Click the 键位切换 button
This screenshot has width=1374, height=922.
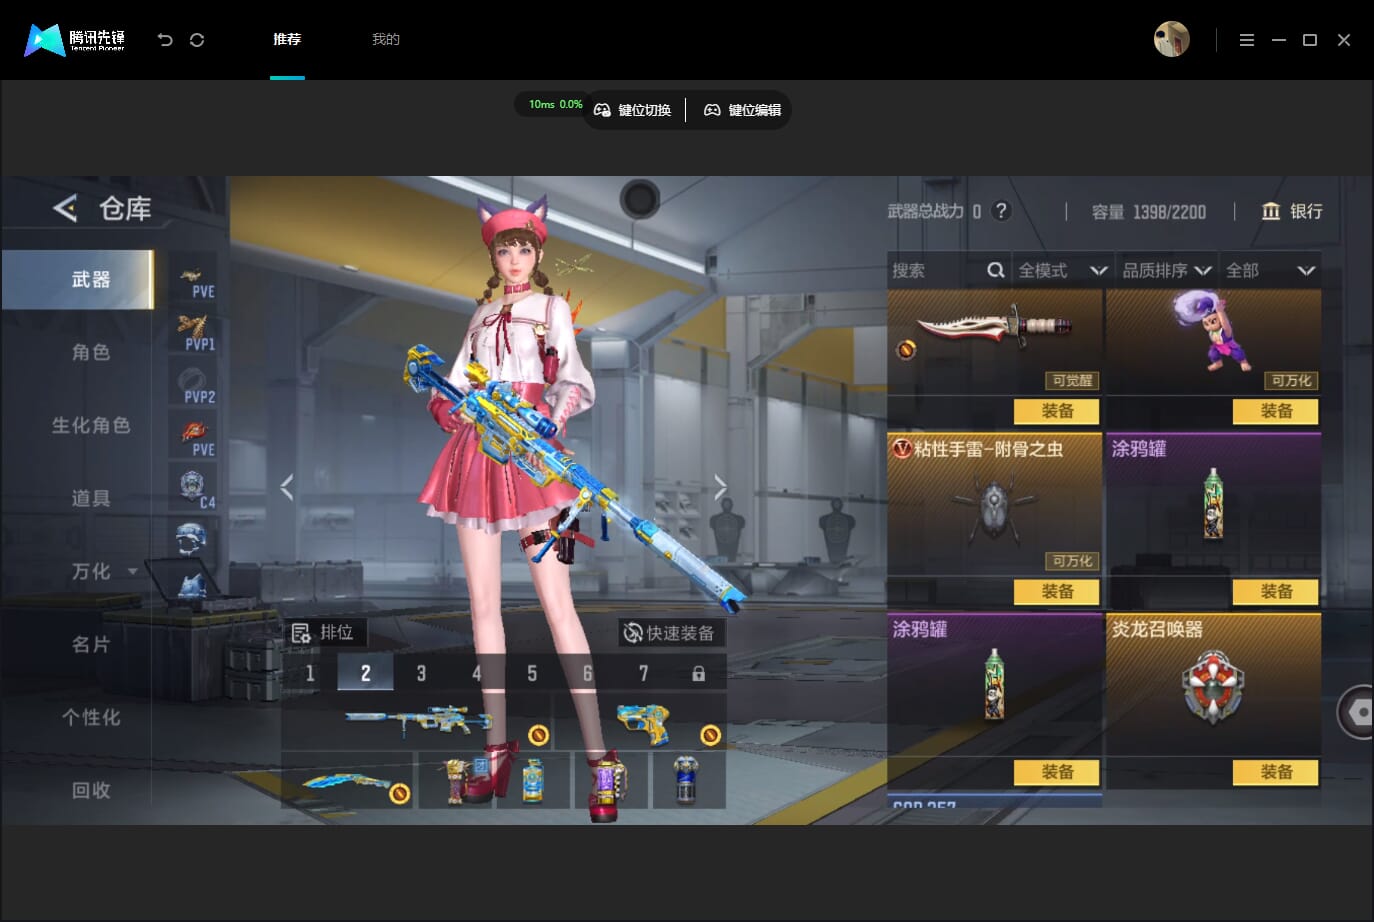633,110
